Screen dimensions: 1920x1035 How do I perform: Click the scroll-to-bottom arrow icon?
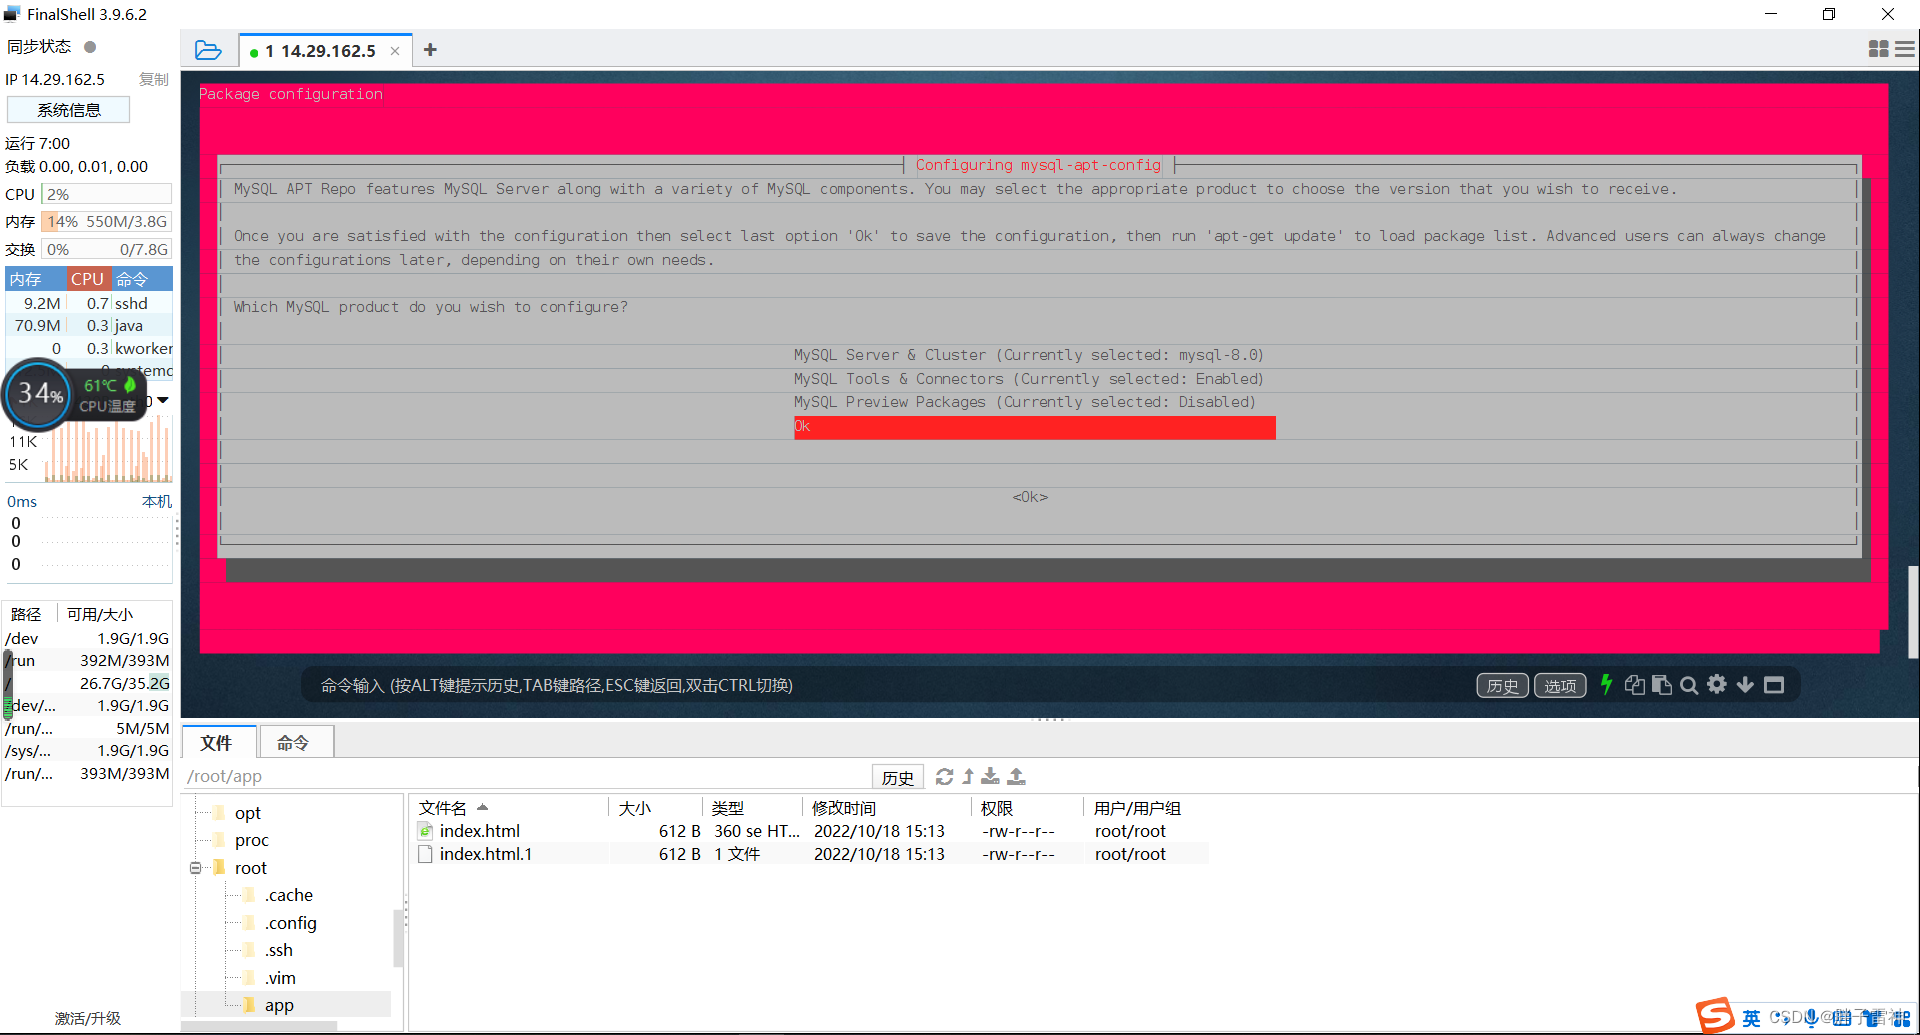(x=1745, y=685)
